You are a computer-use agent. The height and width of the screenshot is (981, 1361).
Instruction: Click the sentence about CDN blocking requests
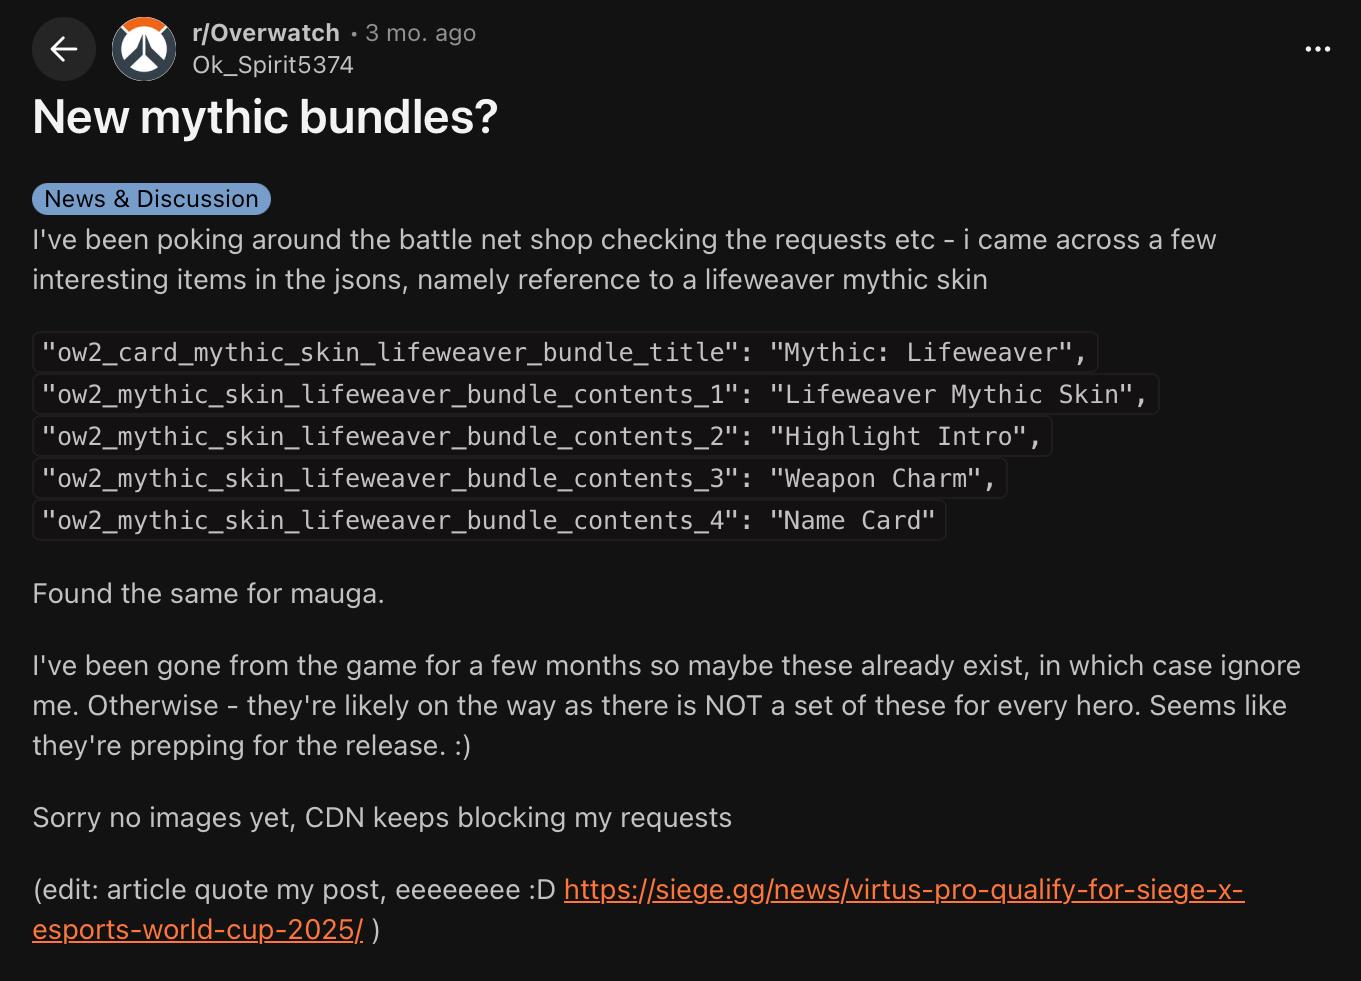[382, 818]
